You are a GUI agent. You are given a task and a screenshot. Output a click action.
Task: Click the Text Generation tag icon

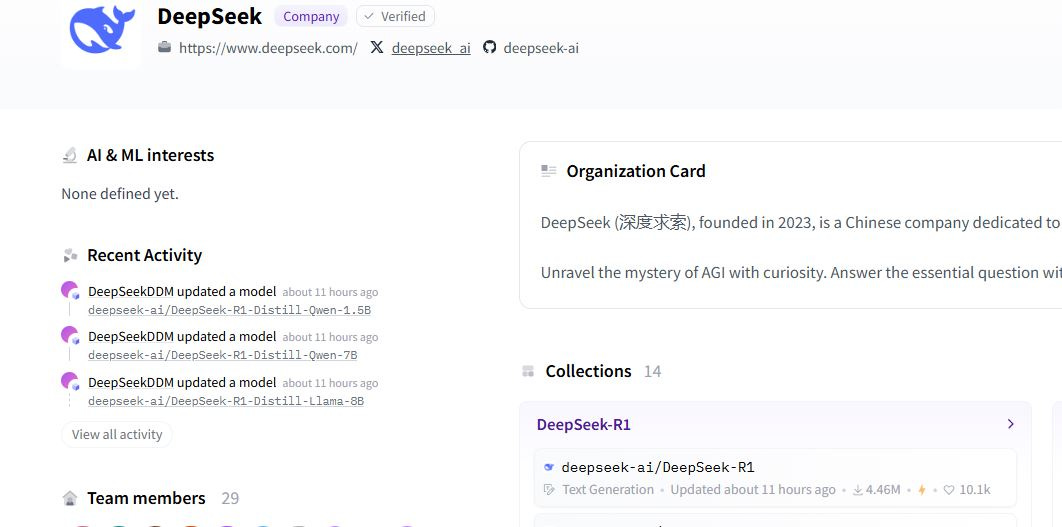[549, 490]
